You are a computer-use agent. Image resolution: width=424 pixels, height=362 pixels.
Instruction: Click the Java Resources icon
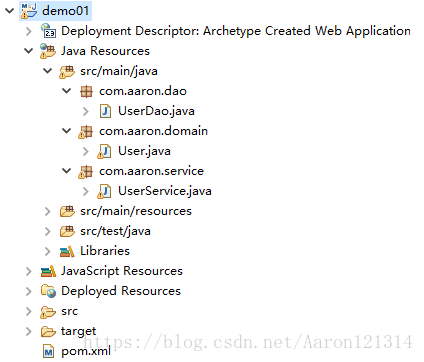48,51
